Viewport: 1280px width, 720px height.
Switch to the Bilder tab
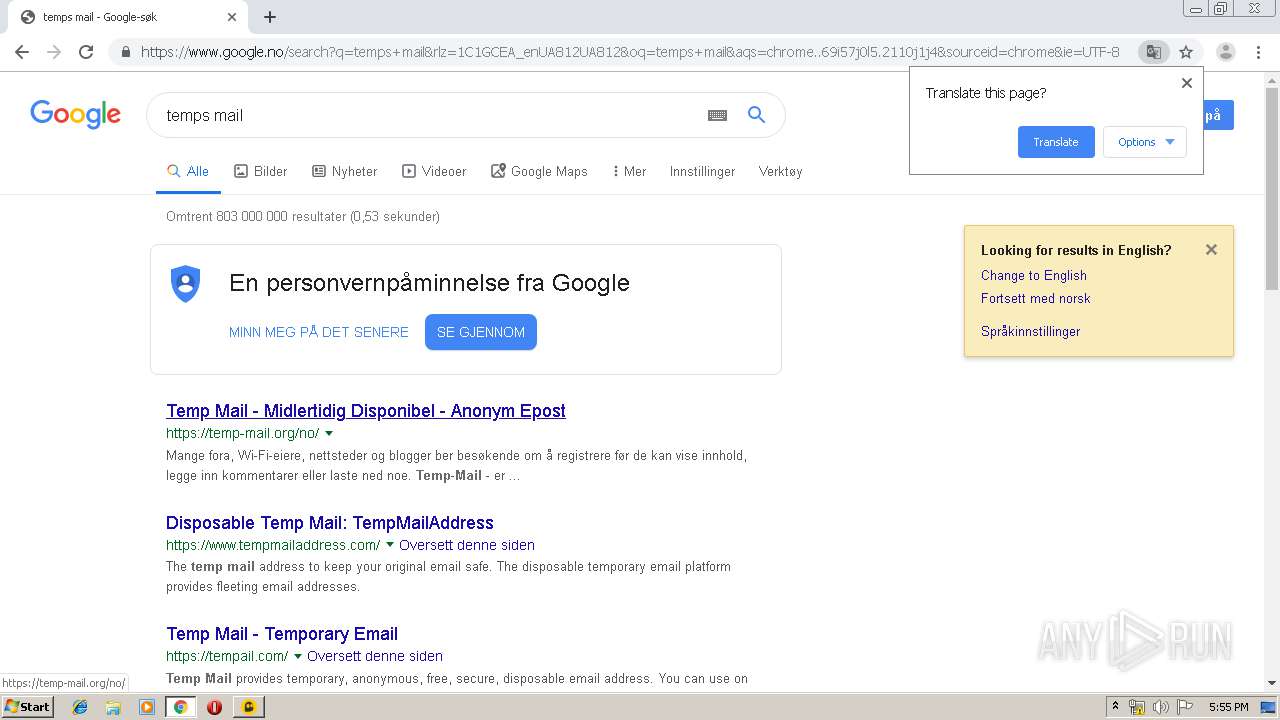click(x=260, y=171)
